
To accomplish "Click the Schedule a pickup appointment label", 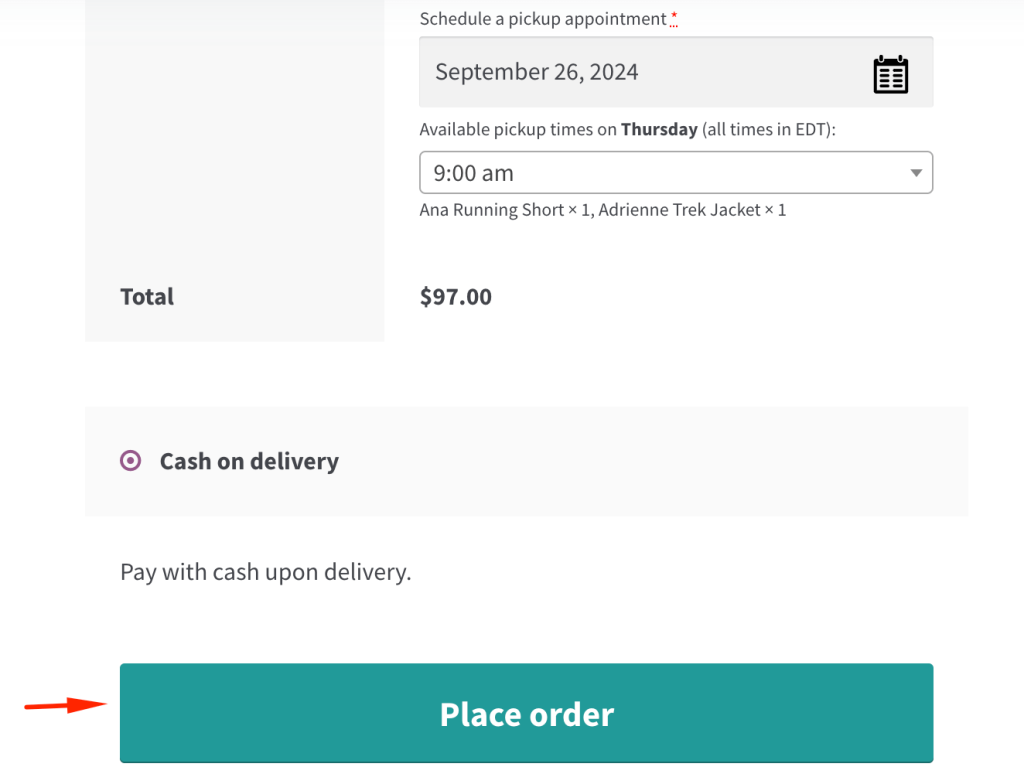I will click(543, 19).
